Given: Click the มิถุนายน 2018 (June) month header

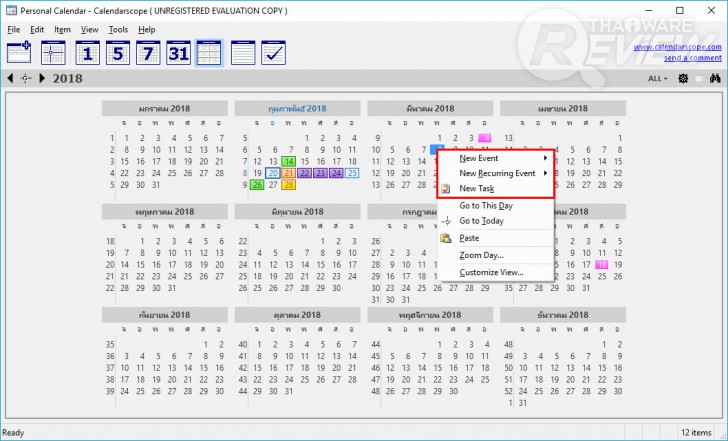Looking at the screenshot, I should pos(297,212).
